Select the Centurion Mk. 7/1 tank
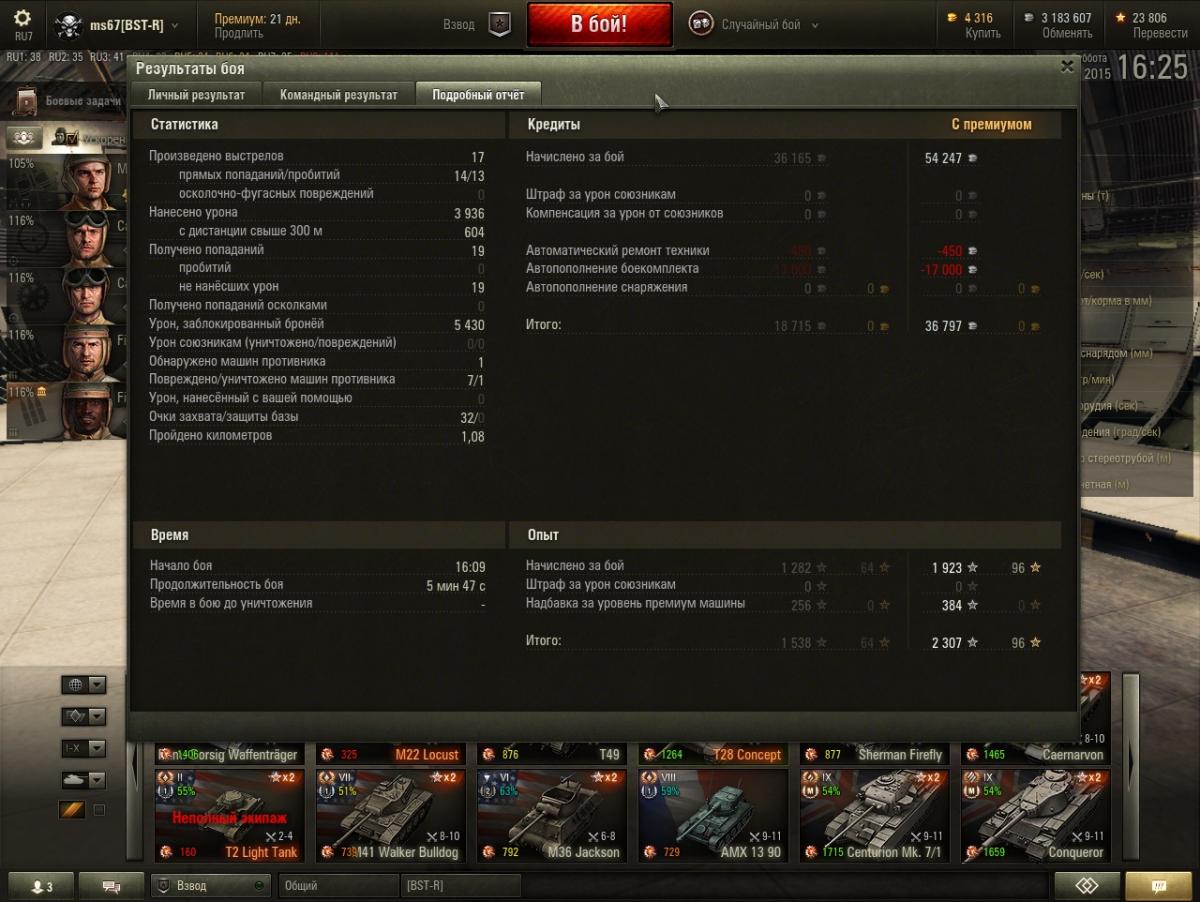 (874, 815)
